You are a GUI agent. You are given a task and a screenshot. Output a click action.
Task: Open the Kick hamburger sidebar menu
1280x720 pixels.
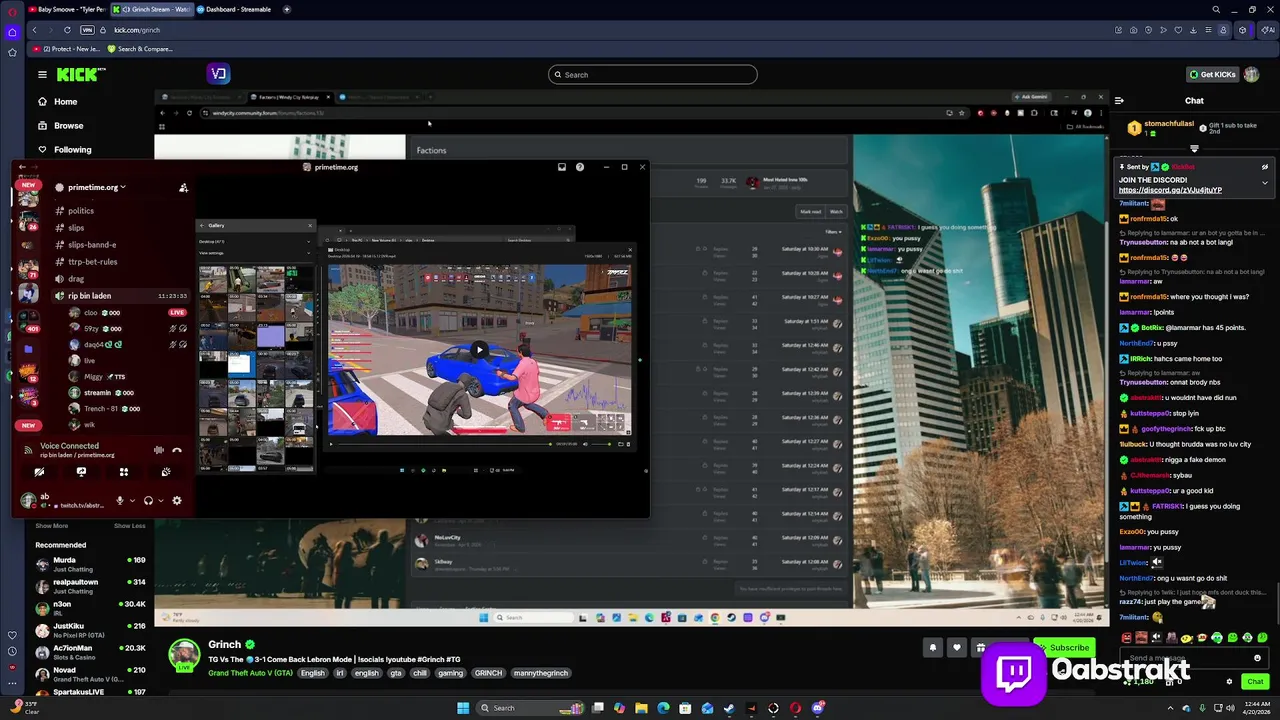click(42, 74)
